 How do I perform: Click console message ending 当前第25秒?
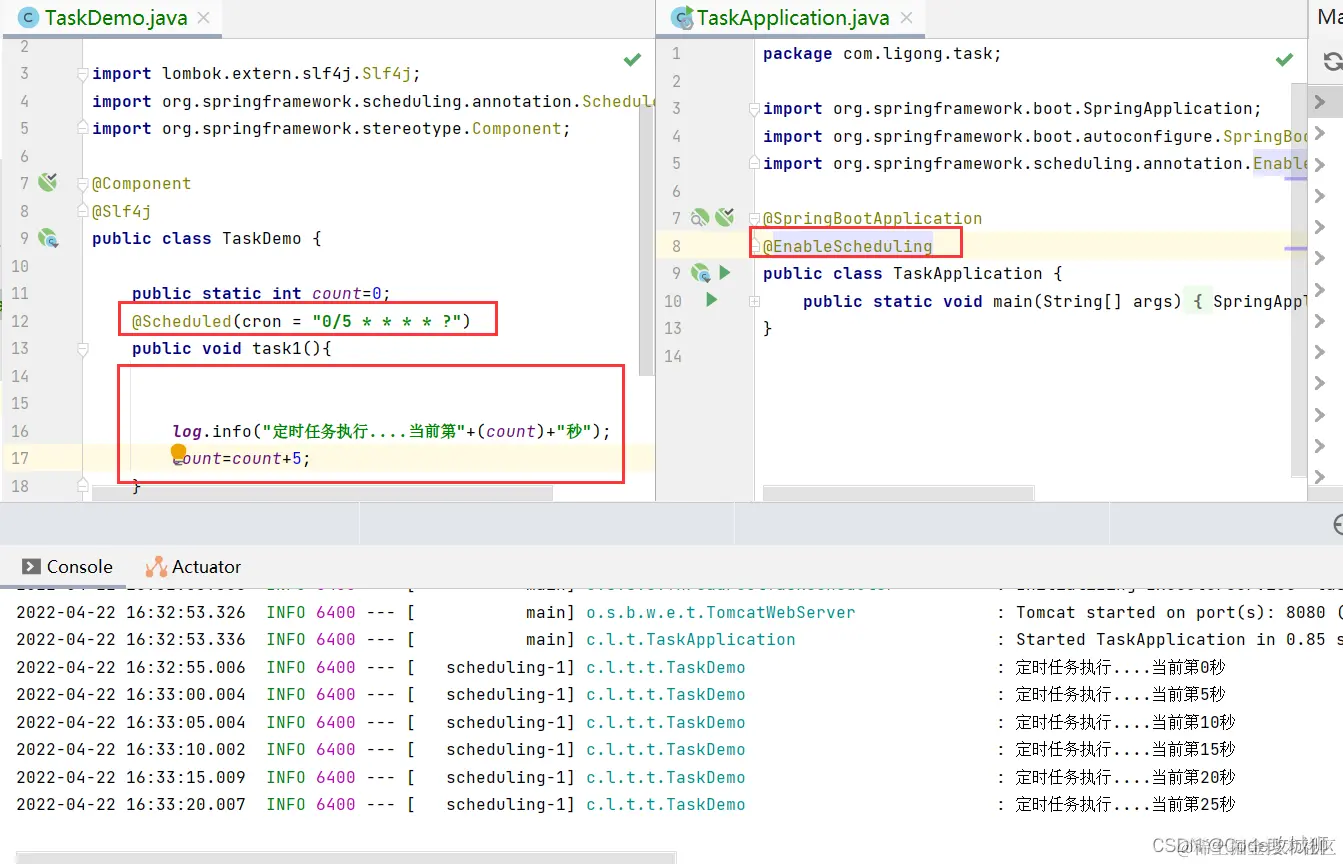(1125, 804)
